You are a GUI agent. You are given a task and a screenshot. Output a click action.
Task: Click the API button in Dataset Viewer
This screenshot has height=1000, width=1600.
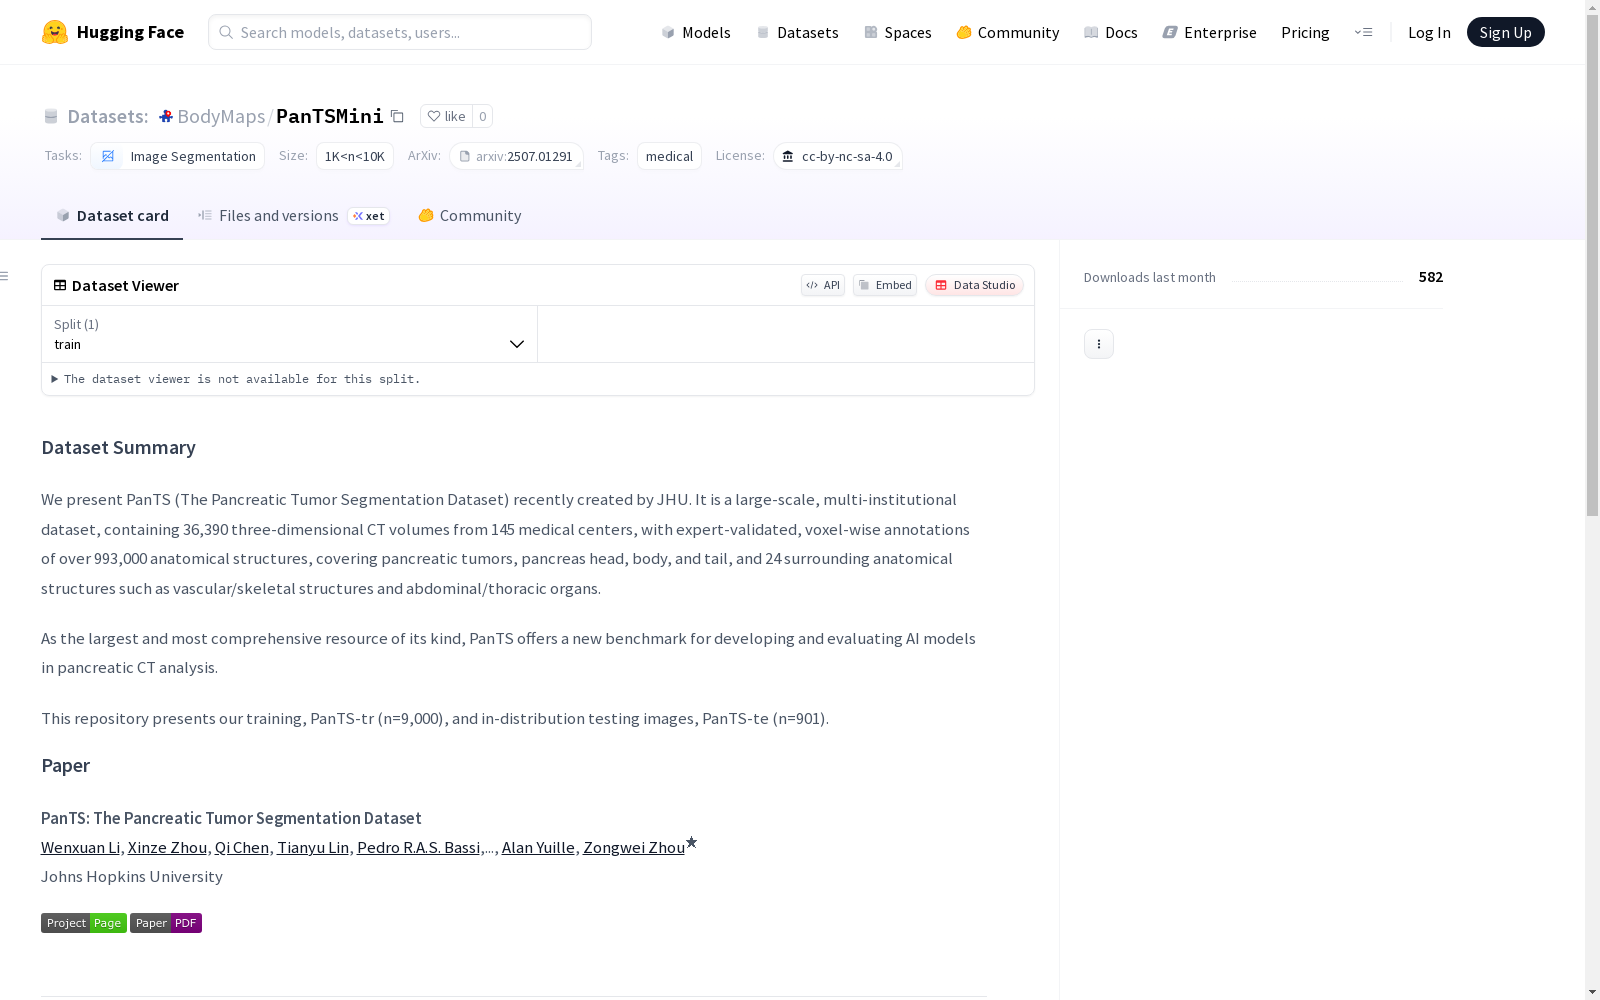823,285
